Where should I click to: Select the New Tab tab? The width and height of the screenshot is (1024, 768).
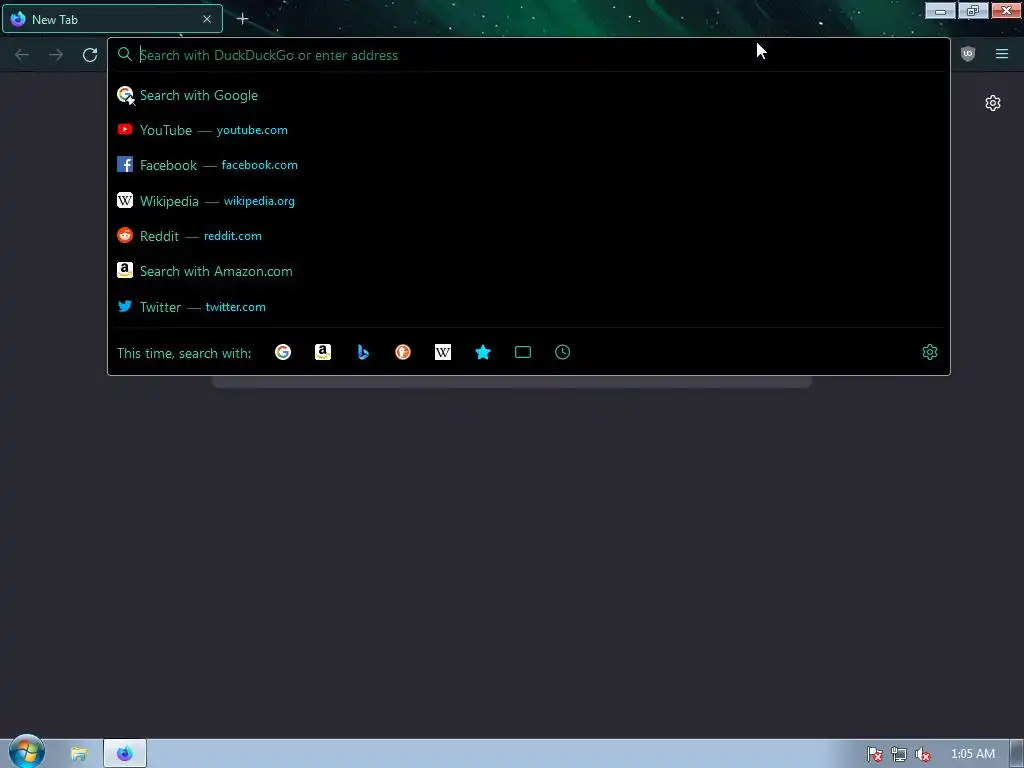112,19
